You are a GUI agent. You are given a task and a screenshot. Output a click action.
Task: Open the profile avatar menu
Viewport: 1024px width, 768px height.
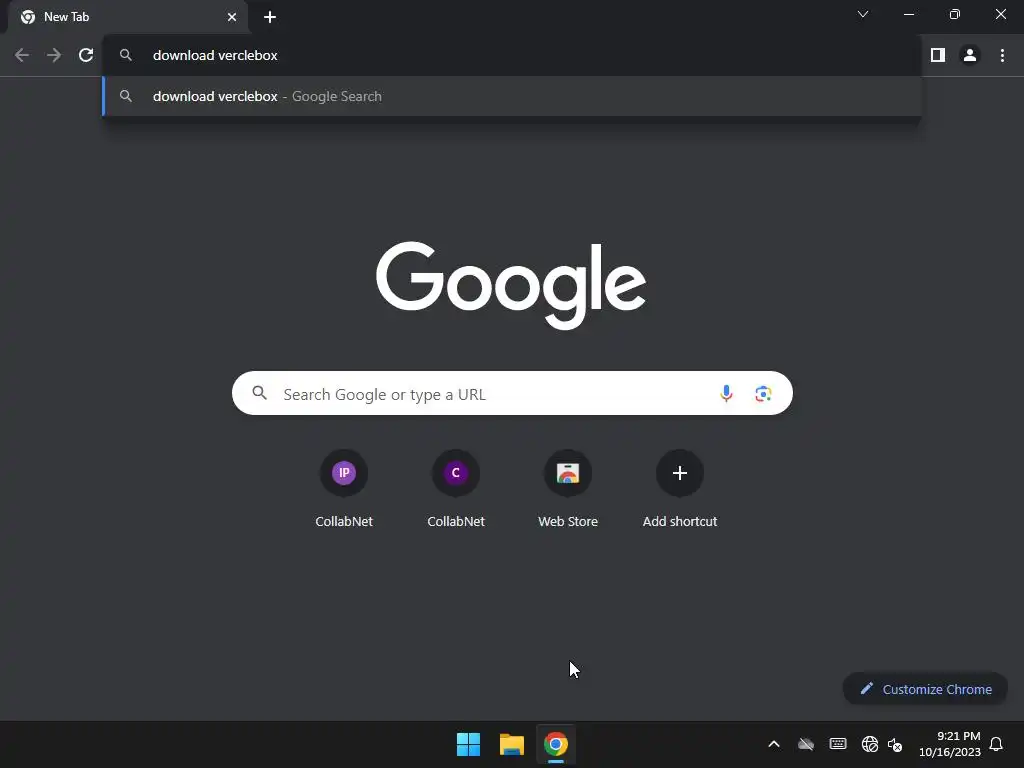[x=970, y=56]
